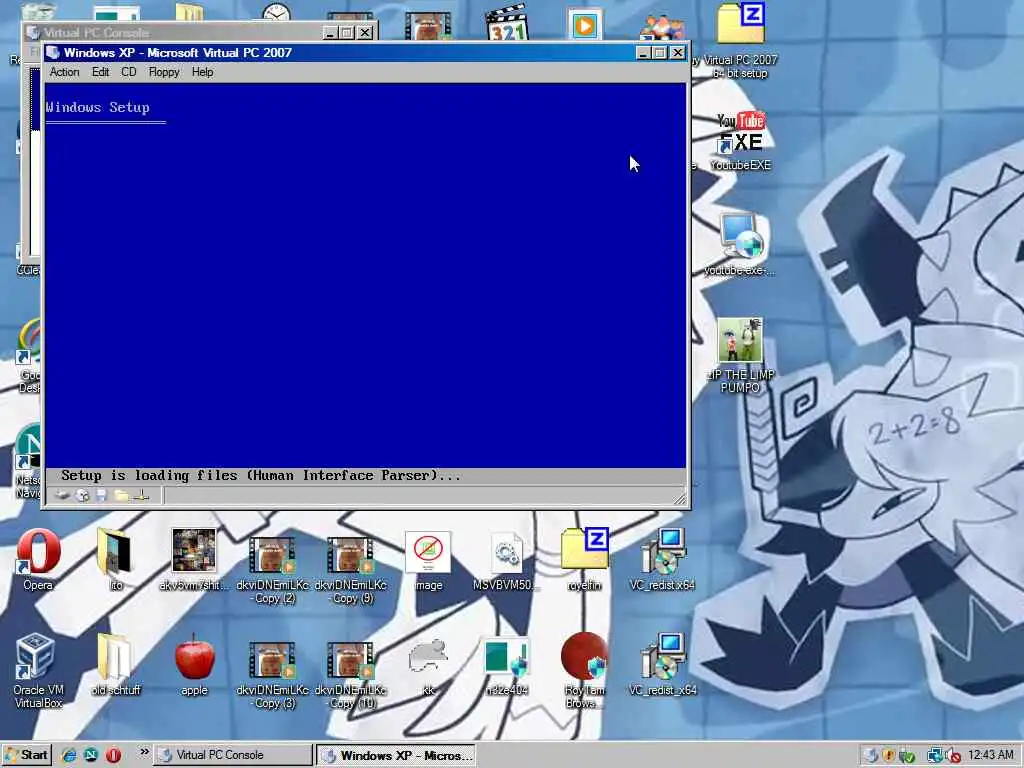Select the 'kk' file icon
The width and height of the screenshot is (1024, 768).
(x=428, y=666)
